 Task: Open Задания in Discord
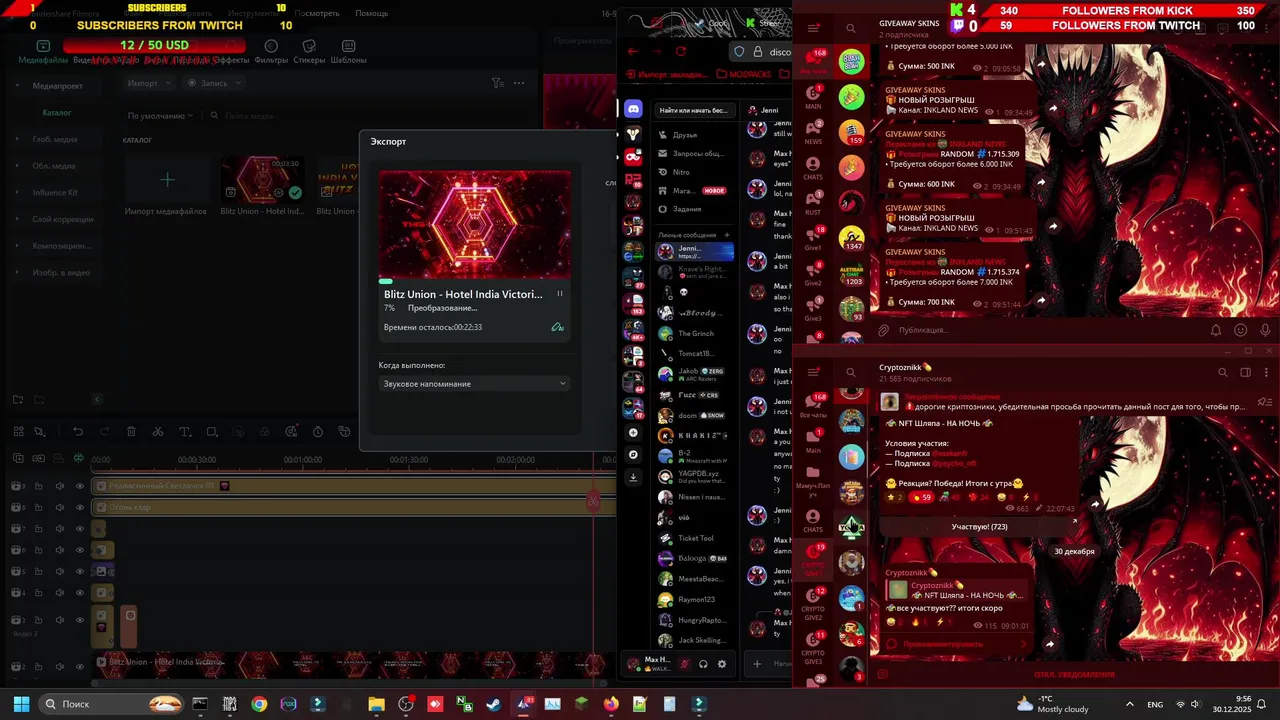click(694, 209)
